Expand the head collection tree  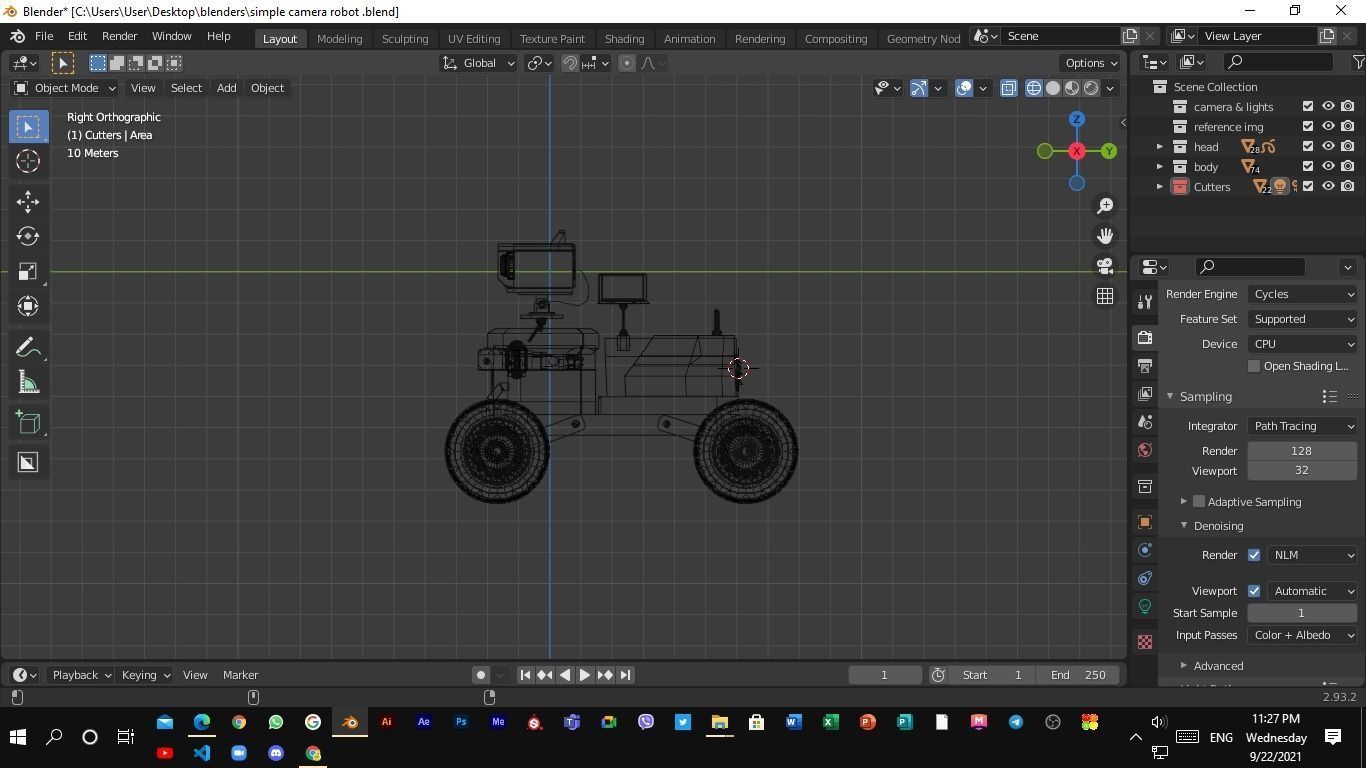click(x=1160, y=147)
